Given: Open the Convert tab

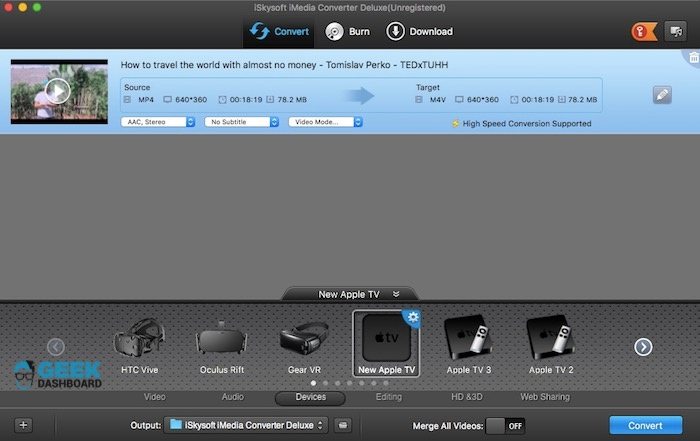Looking at the screenshot, I should pos(279,32).
